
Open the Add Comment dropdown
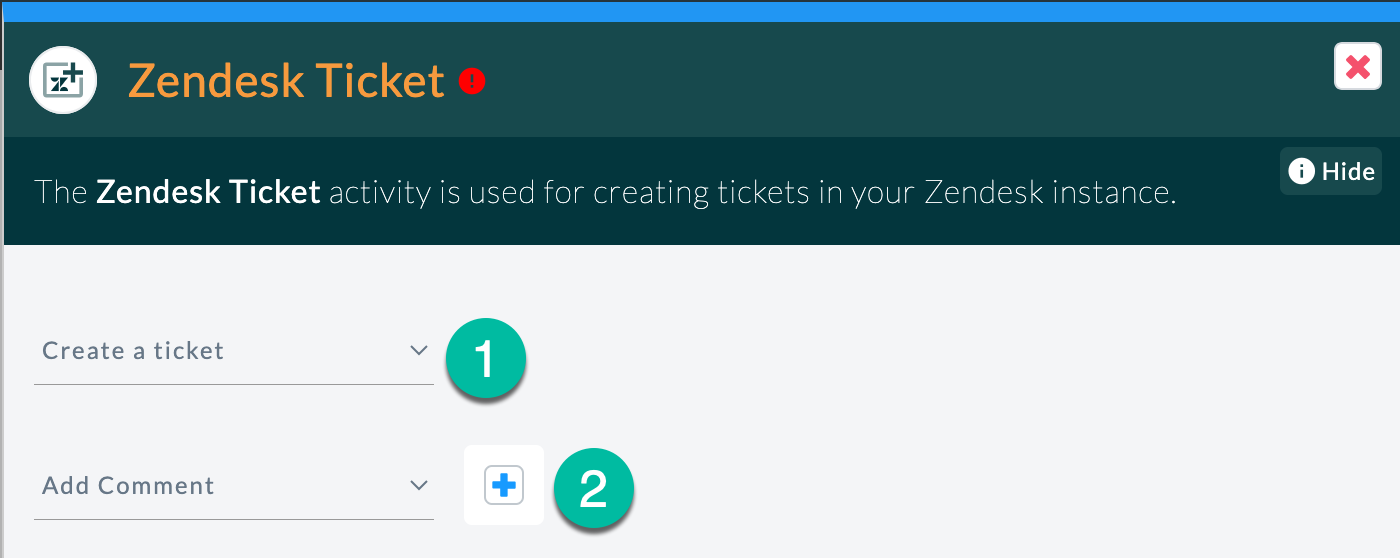[x=234, y=486]
